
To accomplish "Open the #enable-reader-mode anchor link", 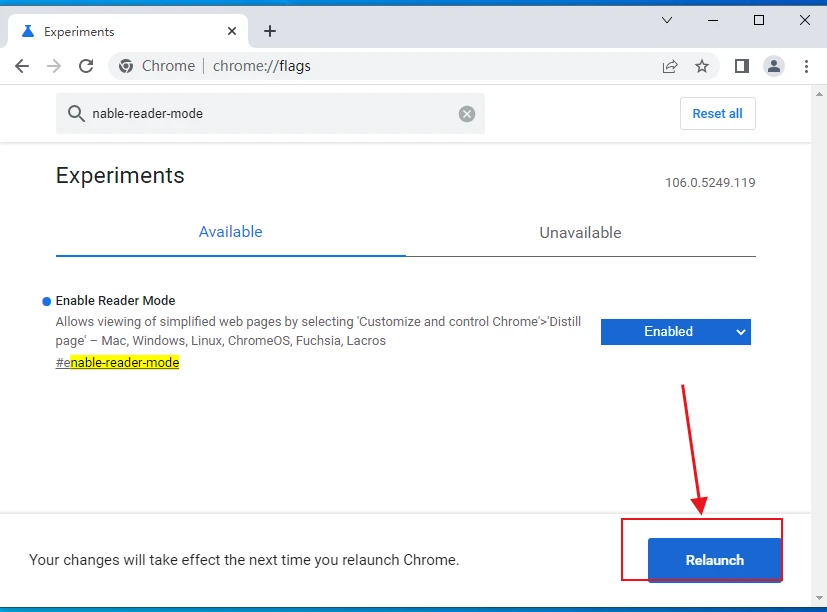I will (x=117, y=362).
